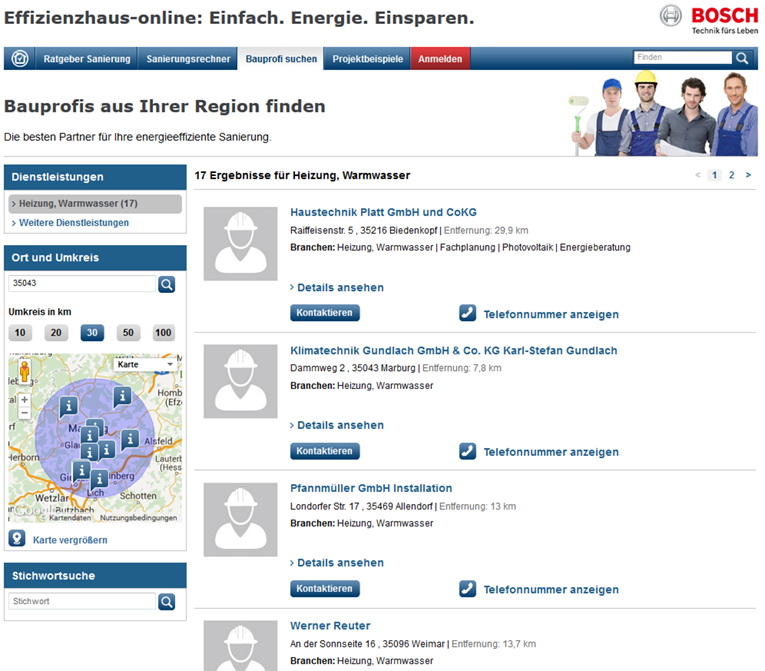Select the 30 km radius
This screenshot has width=765, height=671.
(x=92, y=333)
